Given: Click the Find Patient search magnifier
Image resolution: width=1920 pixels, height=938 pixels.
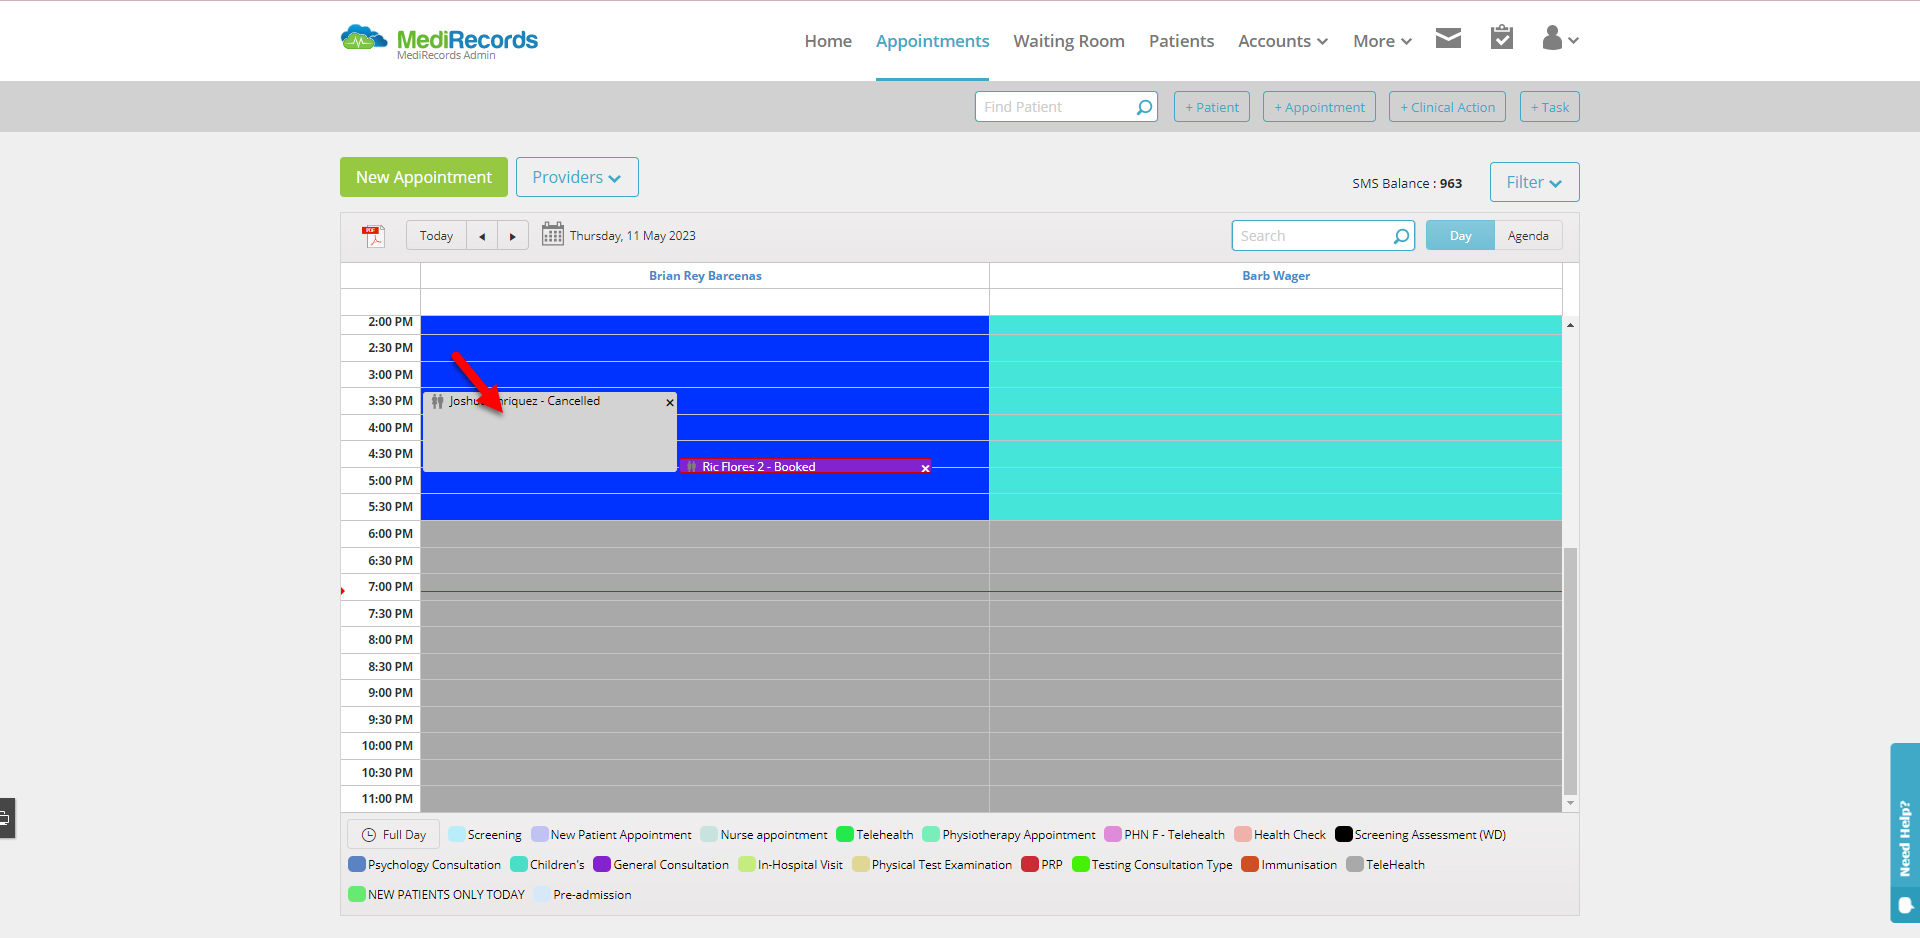Looking at the screenshot, I should tap(1144, 107).
